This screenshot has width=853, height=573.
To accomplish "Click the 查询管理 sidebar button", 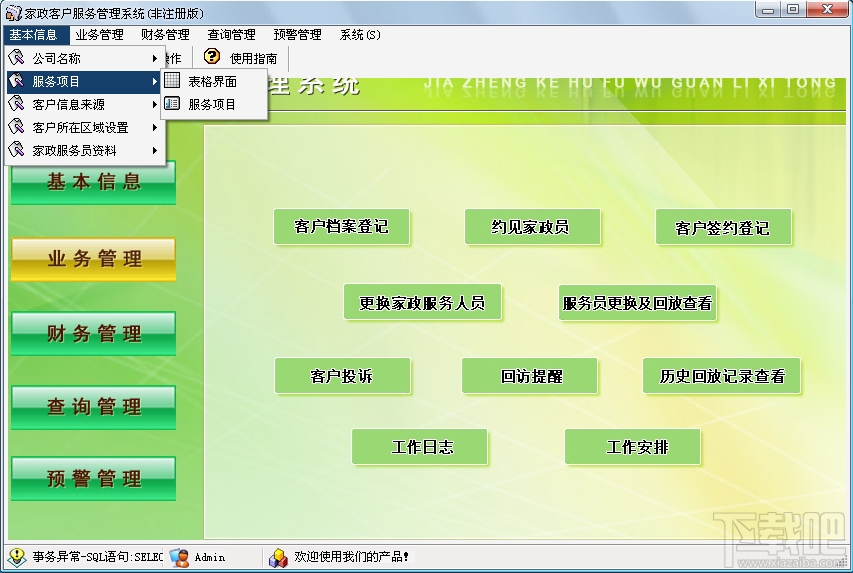I will click(x=94, y=407).
